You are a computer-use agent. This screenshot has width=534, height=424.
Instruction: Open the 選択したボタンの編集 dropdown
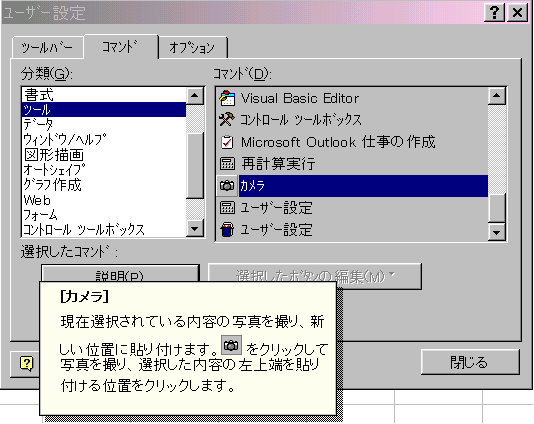[315, 276]
